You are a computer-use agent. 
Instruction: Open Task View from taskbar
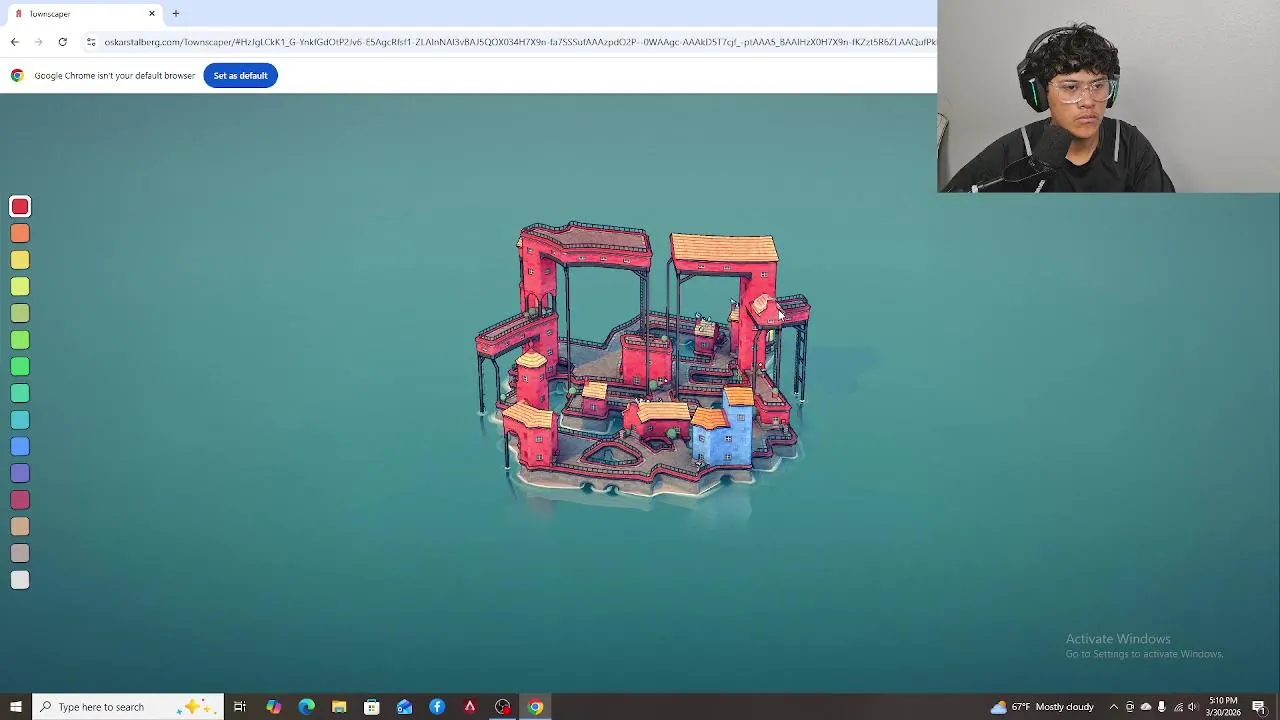point(240,707)
